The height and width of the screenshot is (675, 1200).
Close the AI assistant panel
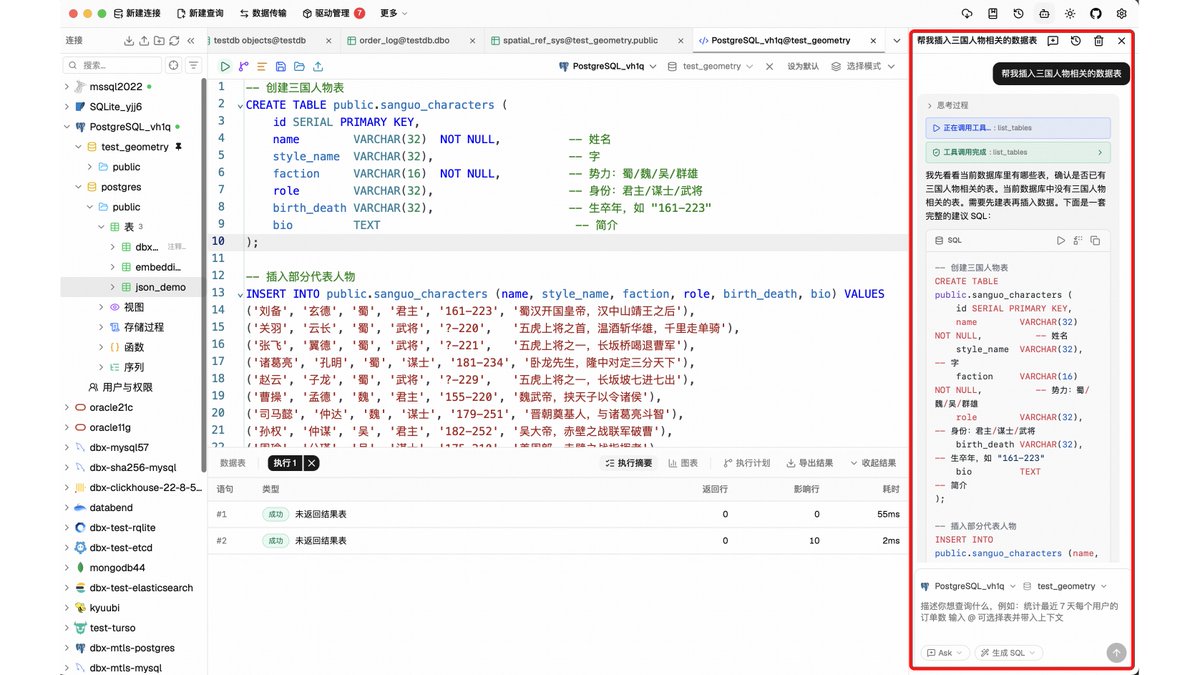point(1121,41)
